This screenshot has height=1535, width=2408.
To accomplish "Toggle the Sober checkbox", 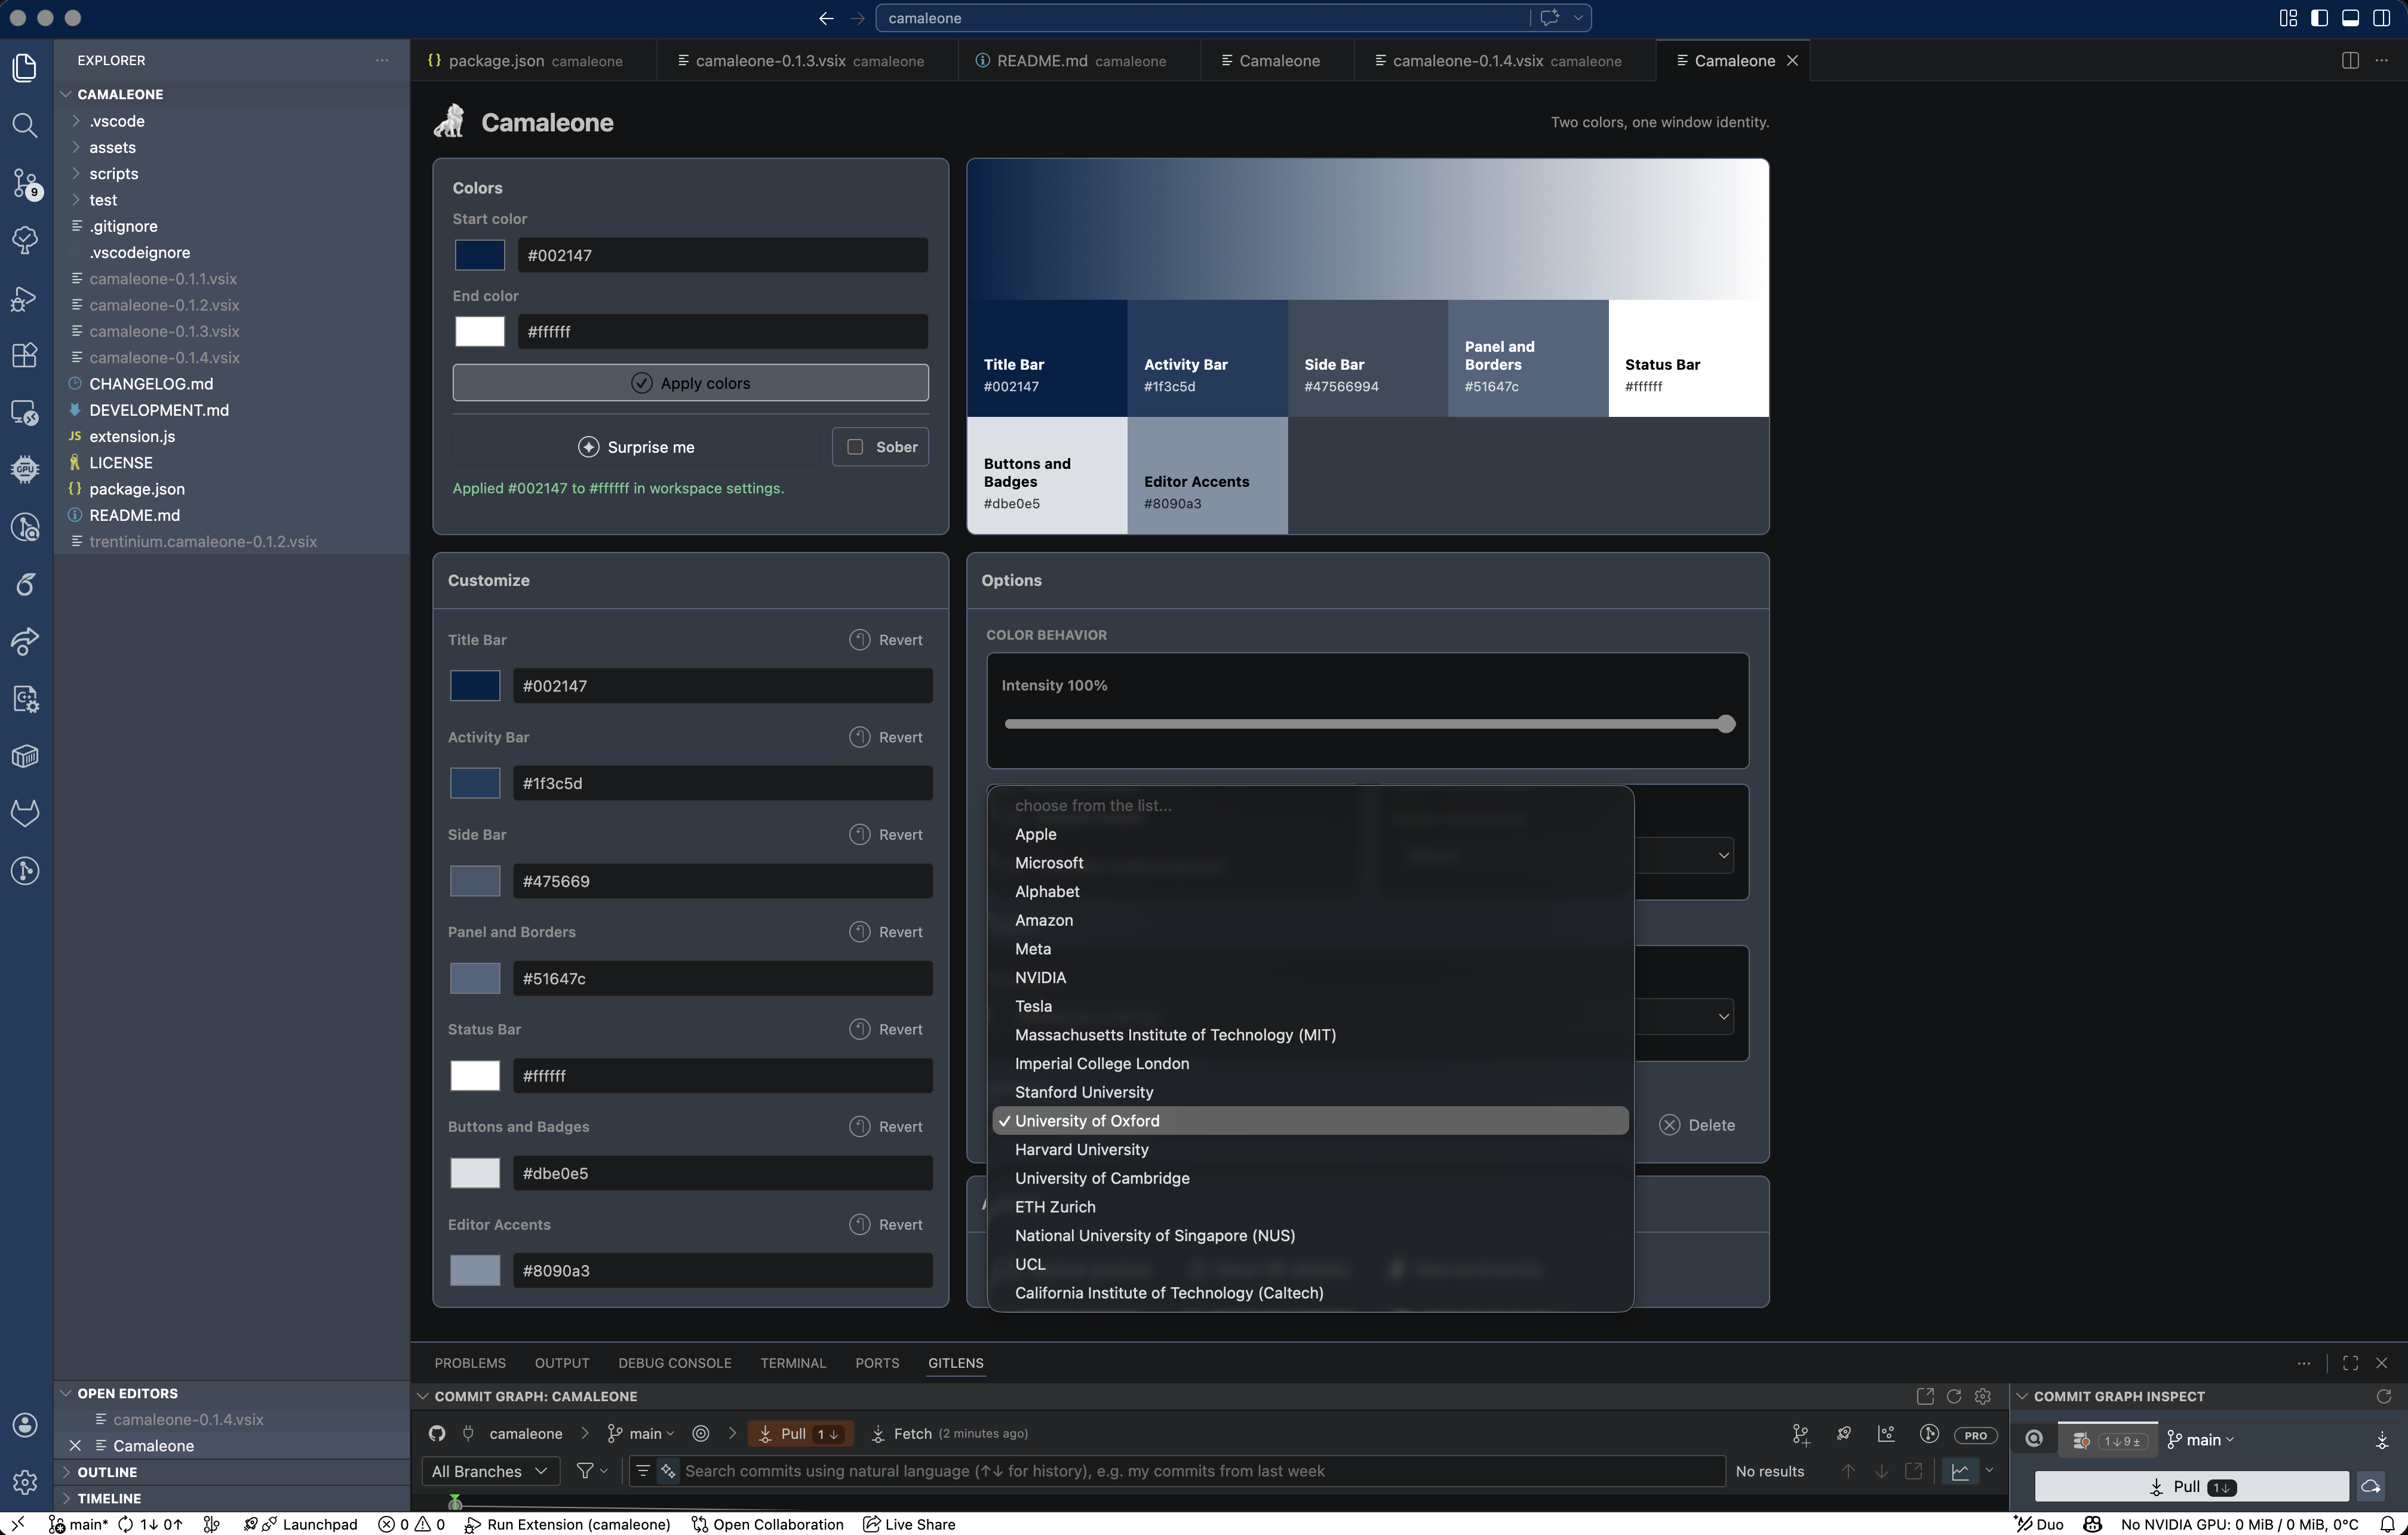I will 855,447.
